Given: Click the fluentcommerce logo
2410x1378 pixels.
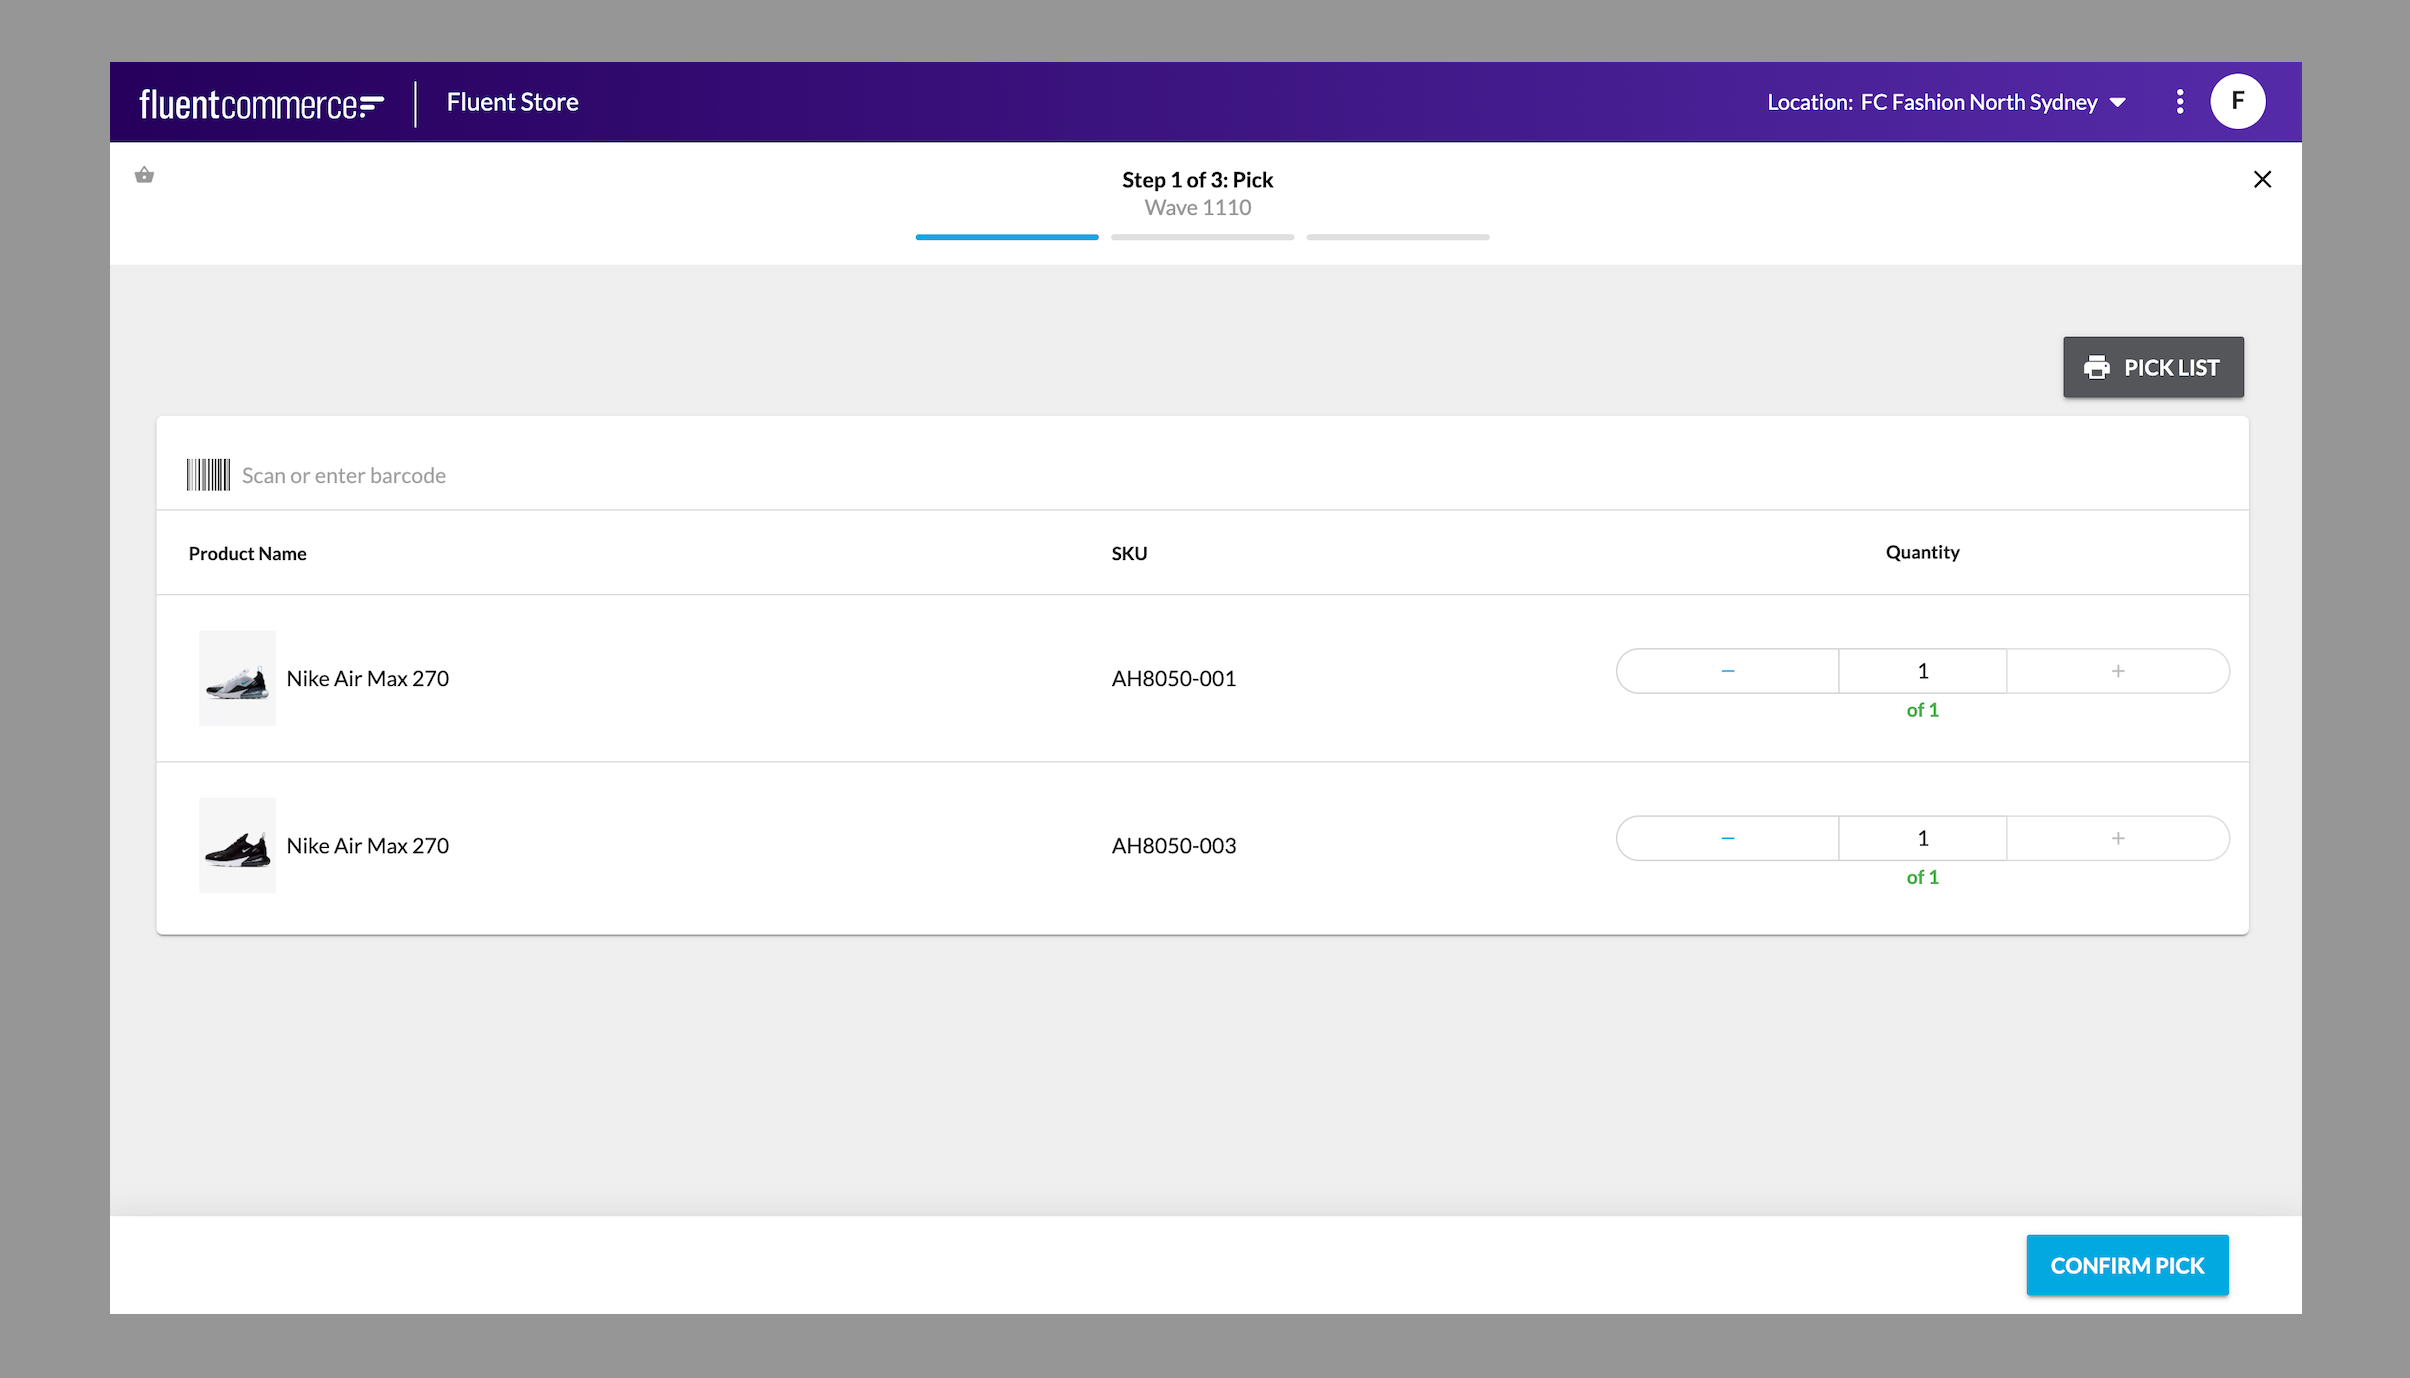Looking at the screenshot, I should click(261, 103).
